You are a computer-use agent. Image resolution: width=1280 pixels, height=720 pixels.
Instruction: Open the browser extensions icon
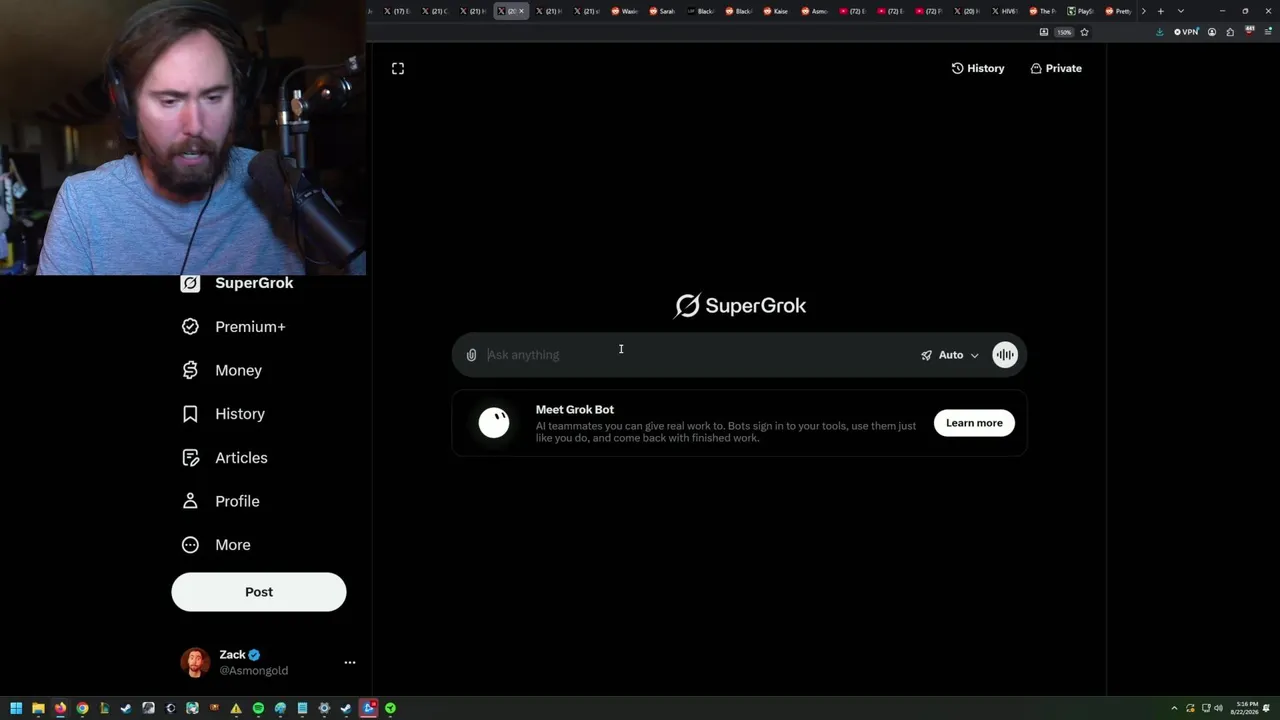coord(1230,32)
